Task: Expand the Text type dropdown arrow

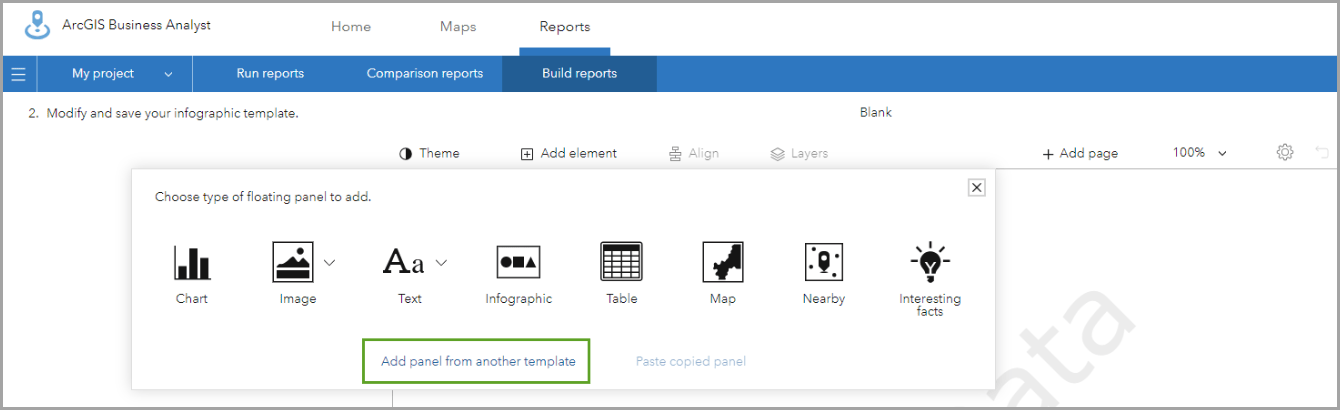Action: coord(441,263)
